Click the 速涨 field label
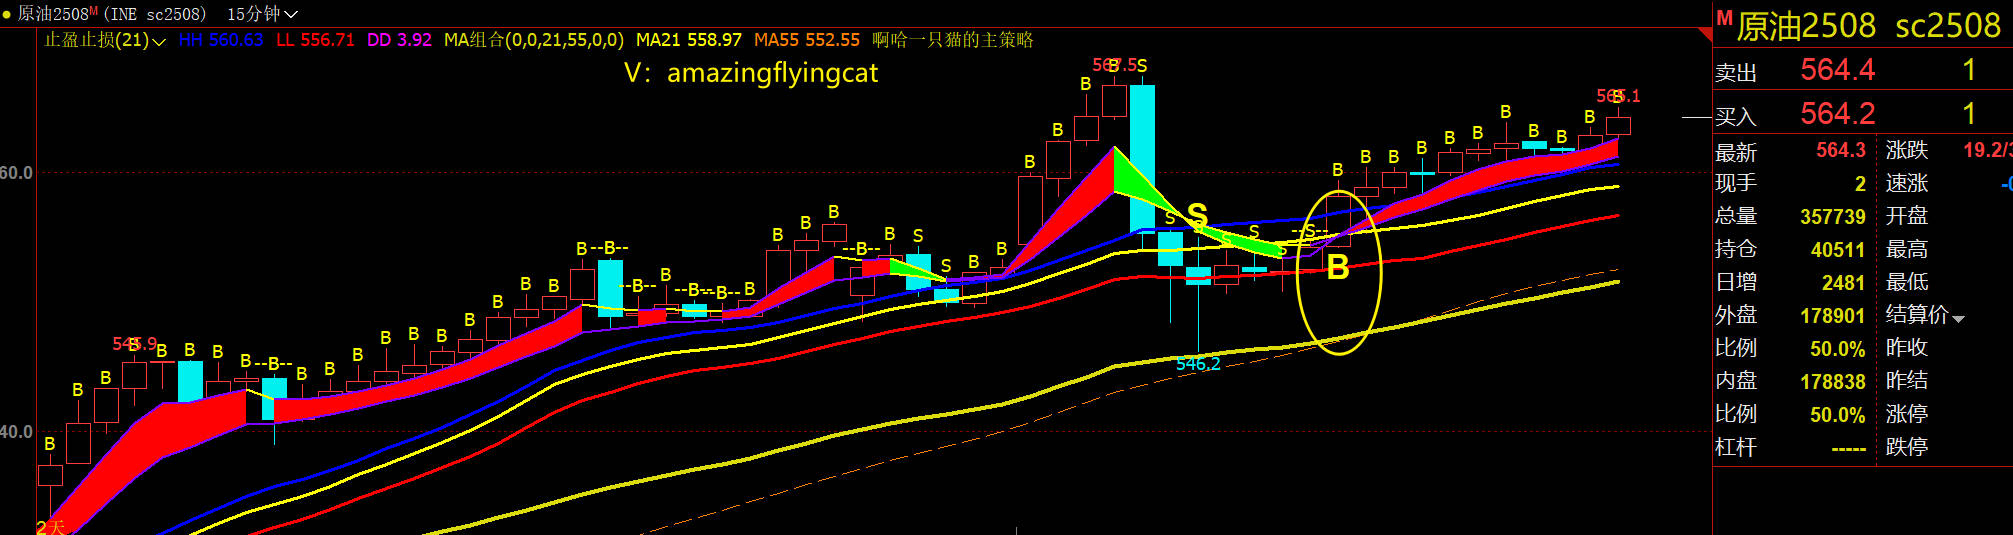 [1907, 184]
